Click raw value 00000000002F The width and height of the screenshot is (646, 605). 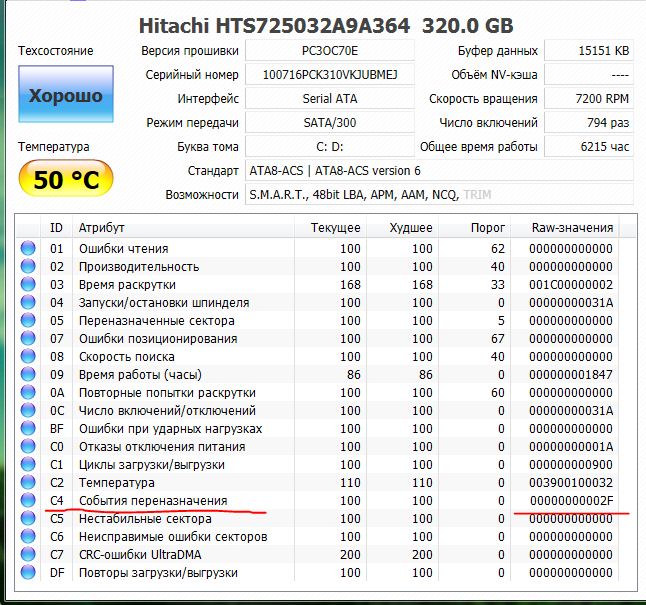point(571,500)
